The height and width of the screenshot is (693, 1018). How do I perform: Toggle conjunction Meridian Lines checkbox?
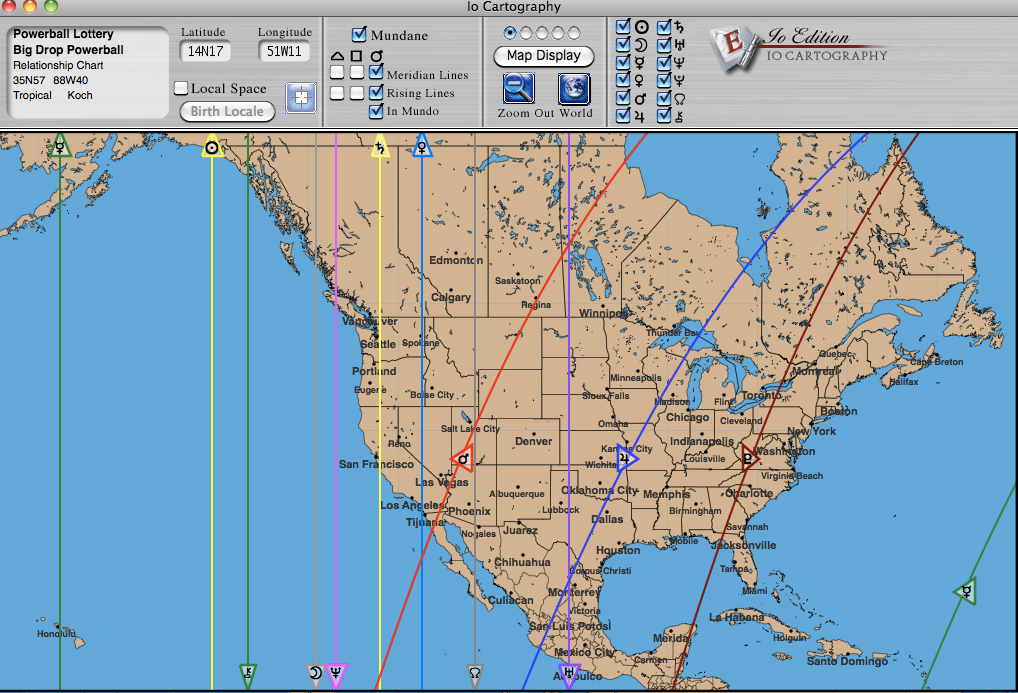click(376, 72)
